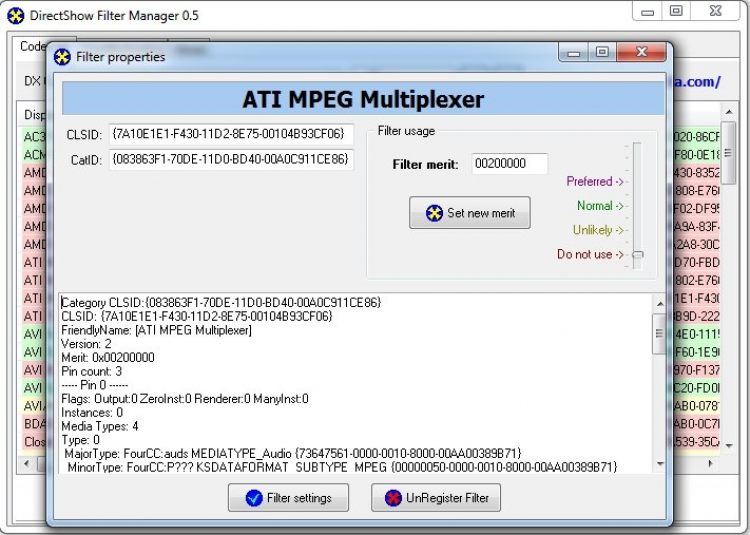The height and width of the screenshot is (535, 750).
Task: Click UnRegister Filter button
Action: click(436, 498)
